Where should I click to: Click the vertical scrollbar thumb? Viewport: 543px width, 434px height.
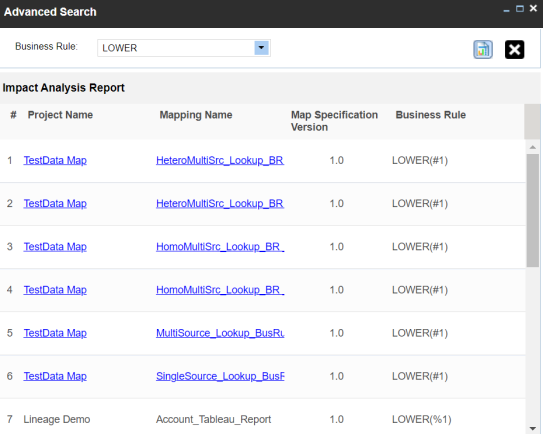[x=533, y=210]
